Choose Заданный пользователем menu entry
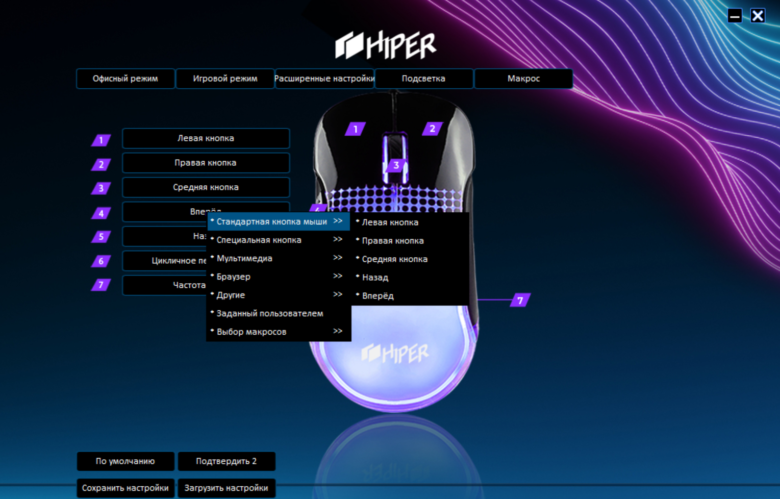This screenshot has width=780, height=499. pos(279,313)
